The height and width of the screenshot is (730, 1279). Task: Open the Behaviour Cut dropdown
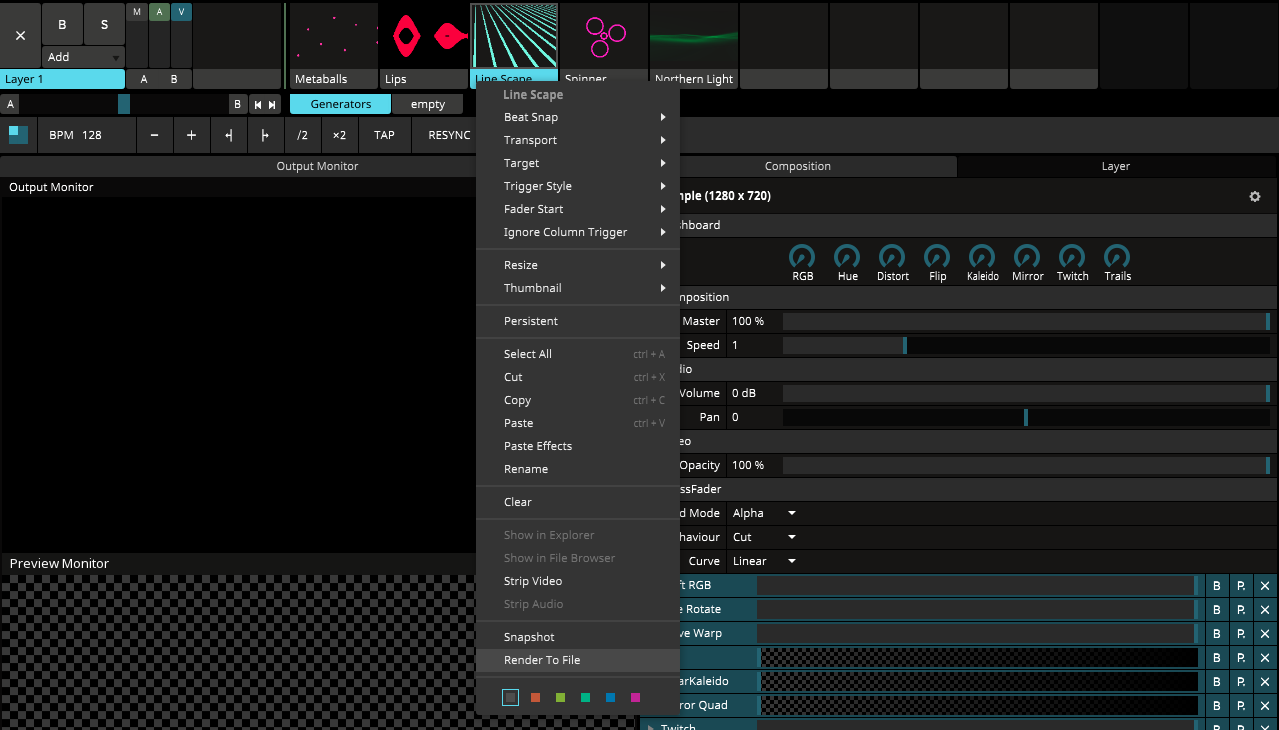pos(764,537)
